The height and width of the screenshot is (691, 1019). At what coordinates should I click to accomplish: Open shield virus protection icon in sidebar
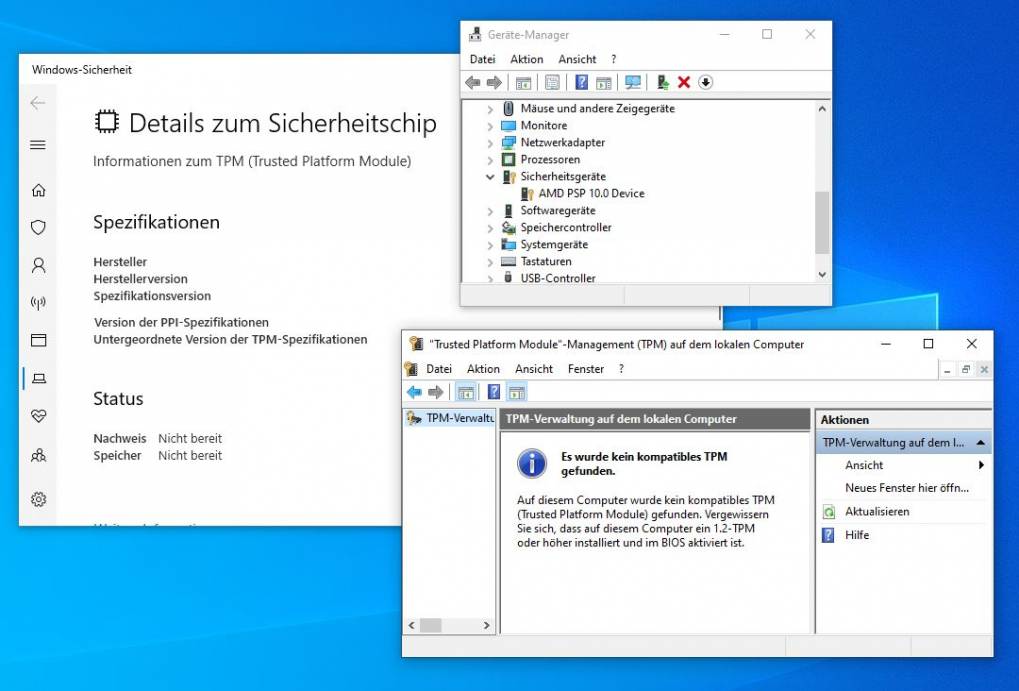click(38, 228)
